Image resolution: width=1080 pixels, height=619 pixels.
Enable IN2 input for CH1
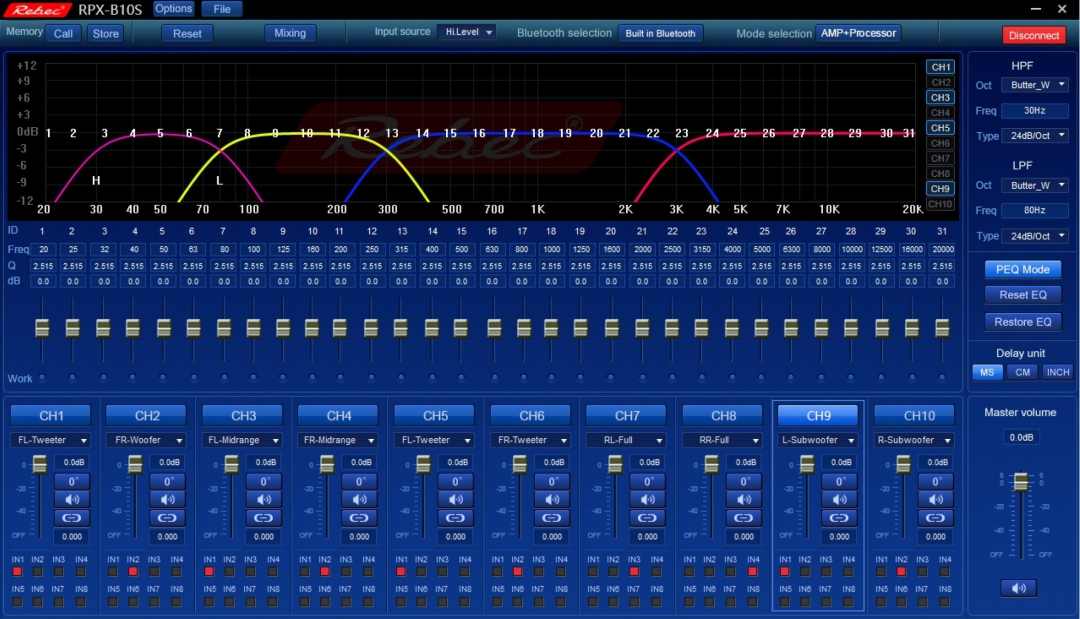click(x=38, y=571)
